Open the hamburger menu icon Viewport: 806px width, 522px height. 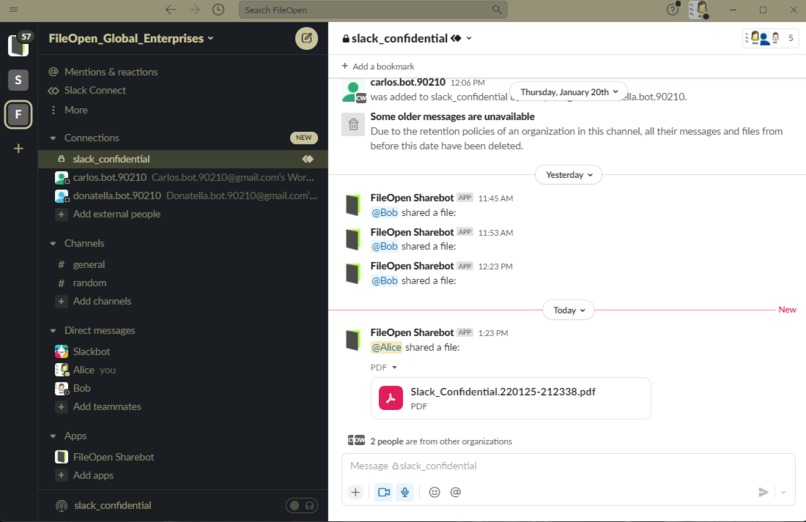14,9
